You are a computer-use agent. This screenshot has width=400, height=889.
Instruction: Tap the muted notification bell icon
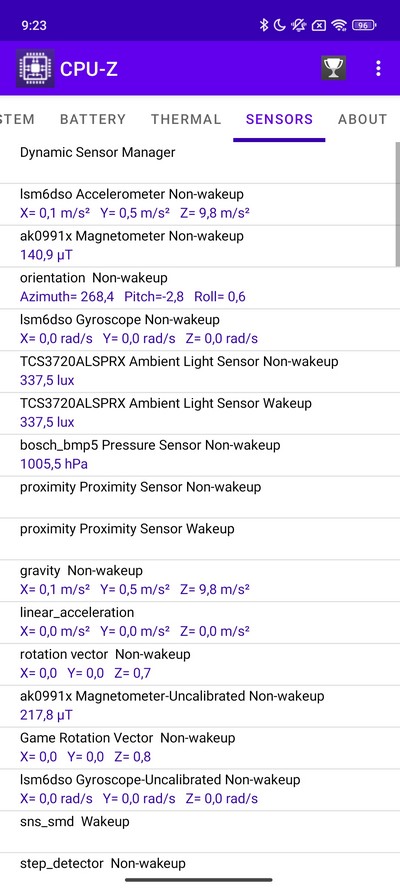click(299, 25)
